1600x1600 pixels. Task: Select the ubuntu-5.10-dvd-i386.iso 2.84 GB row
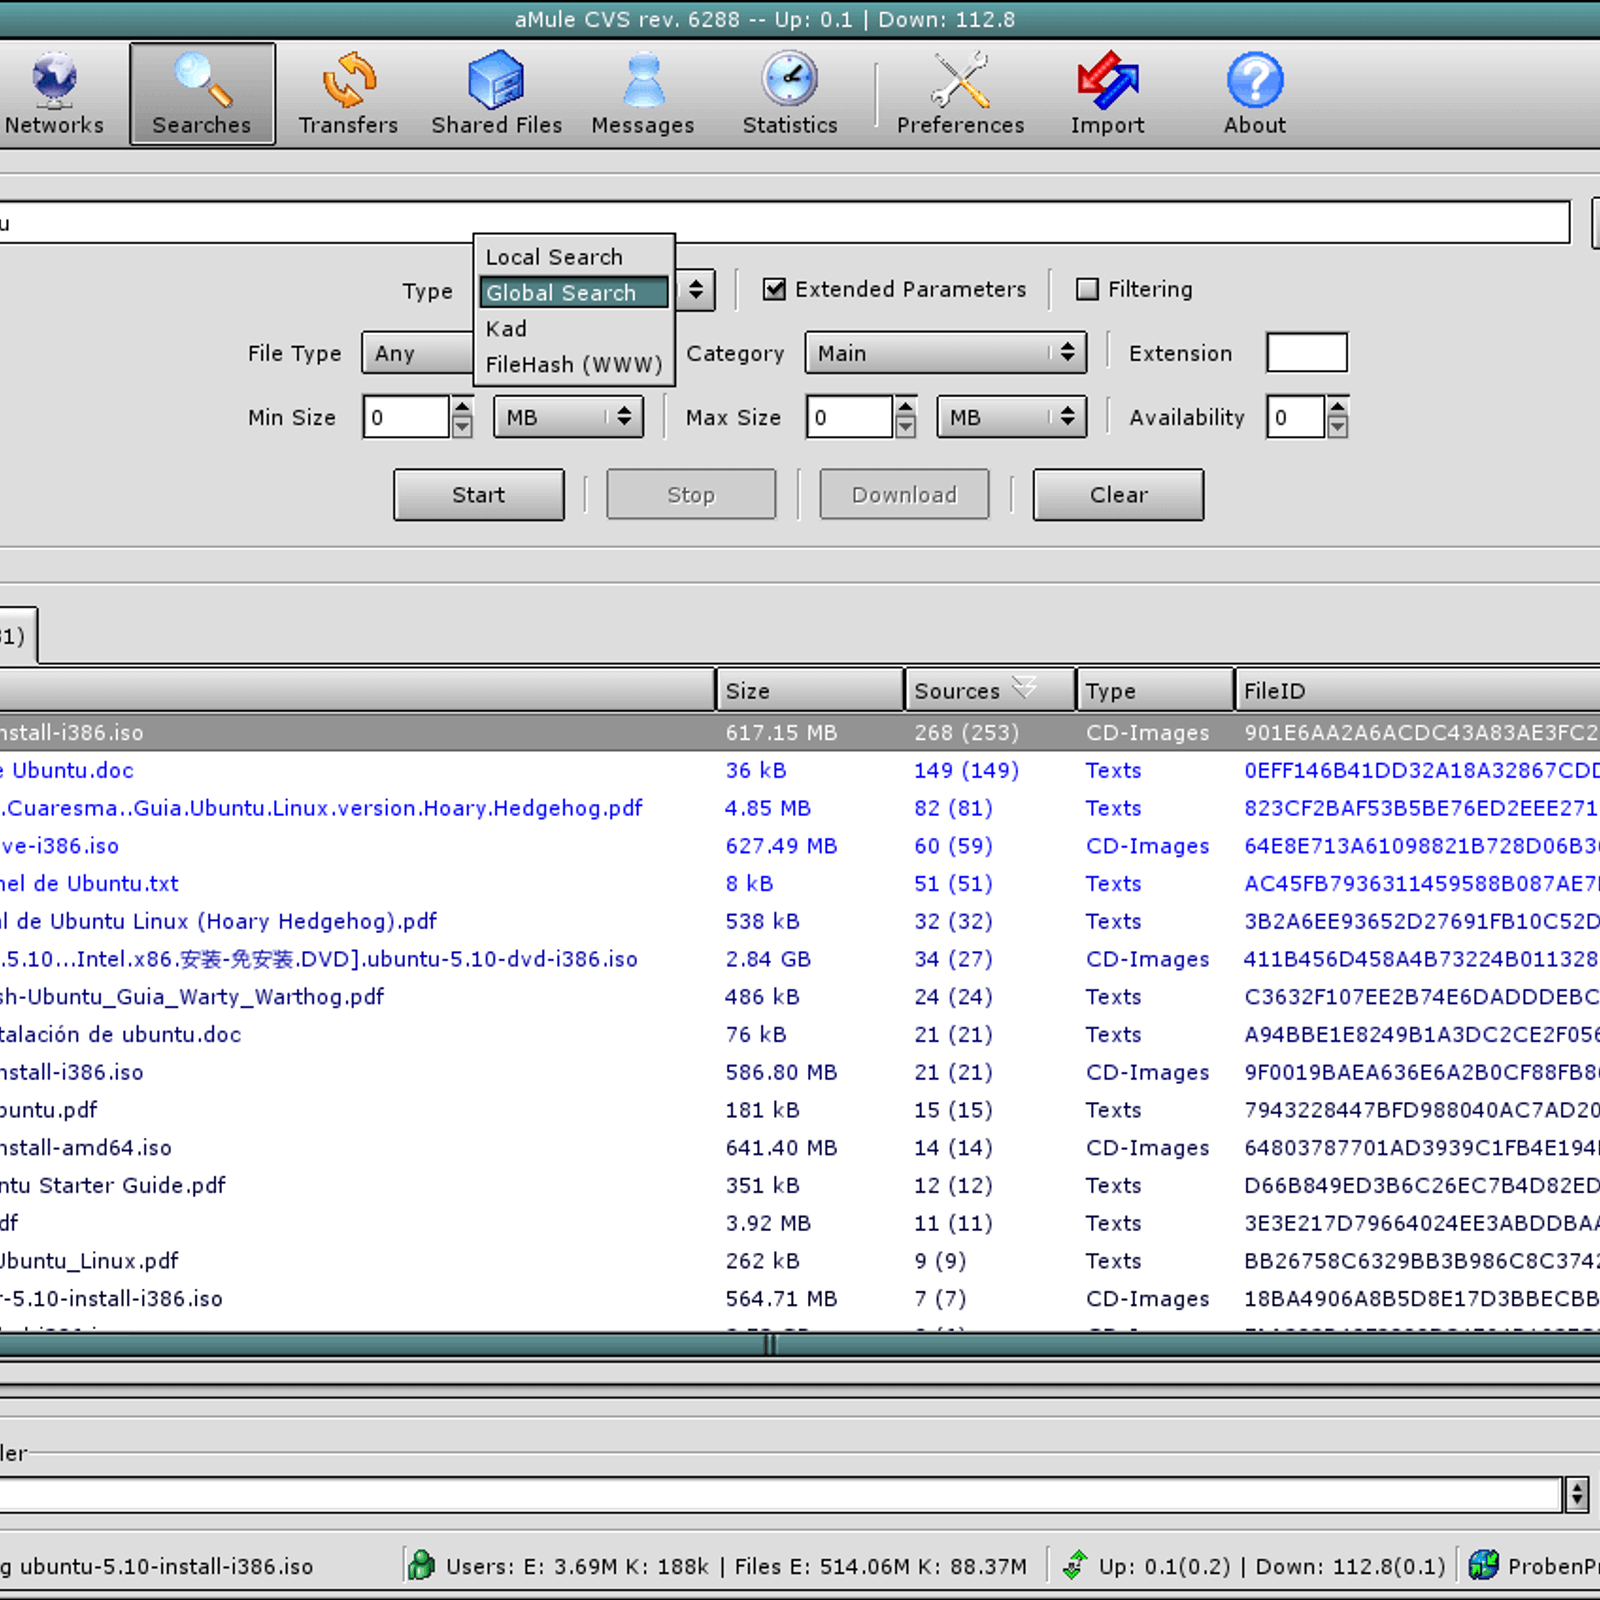coord(800,959)
